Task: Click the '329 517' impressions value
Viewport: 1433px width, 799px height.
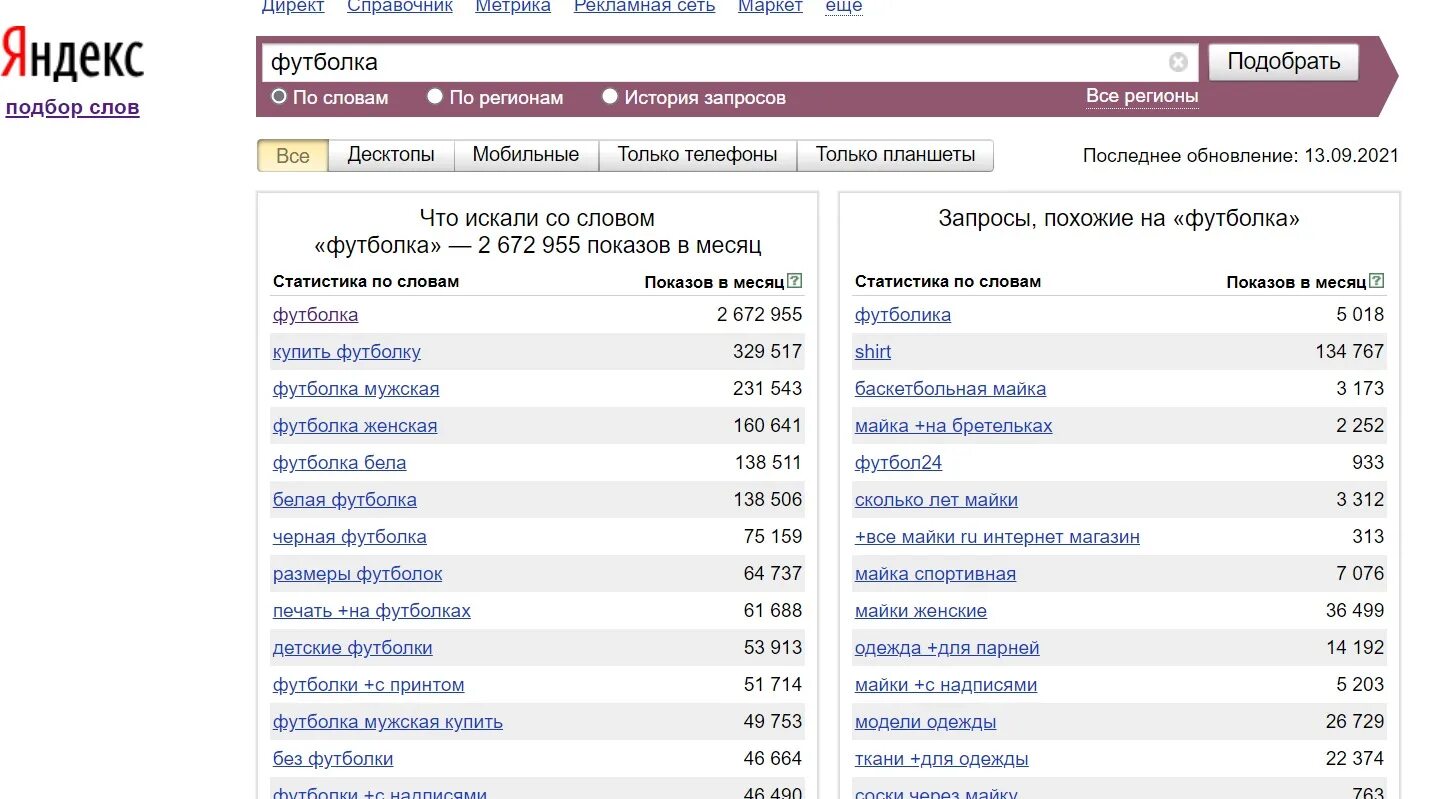Action: pos(768,352)
